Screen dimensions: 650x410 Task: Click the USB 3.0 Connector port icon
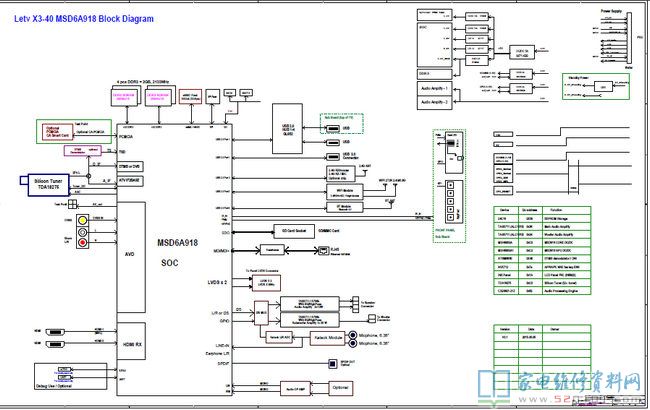(332, 157)
